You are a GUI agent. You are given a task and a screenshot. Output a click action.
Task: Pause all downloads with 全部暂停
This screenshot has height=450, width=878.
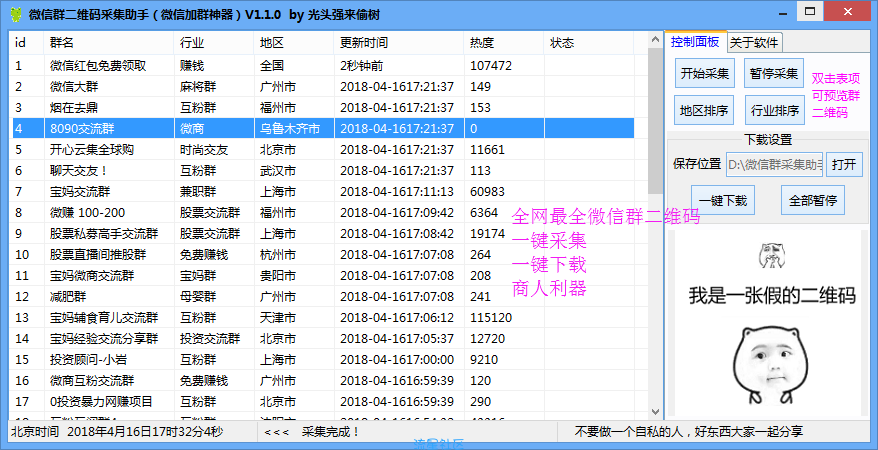click(812, 200)
